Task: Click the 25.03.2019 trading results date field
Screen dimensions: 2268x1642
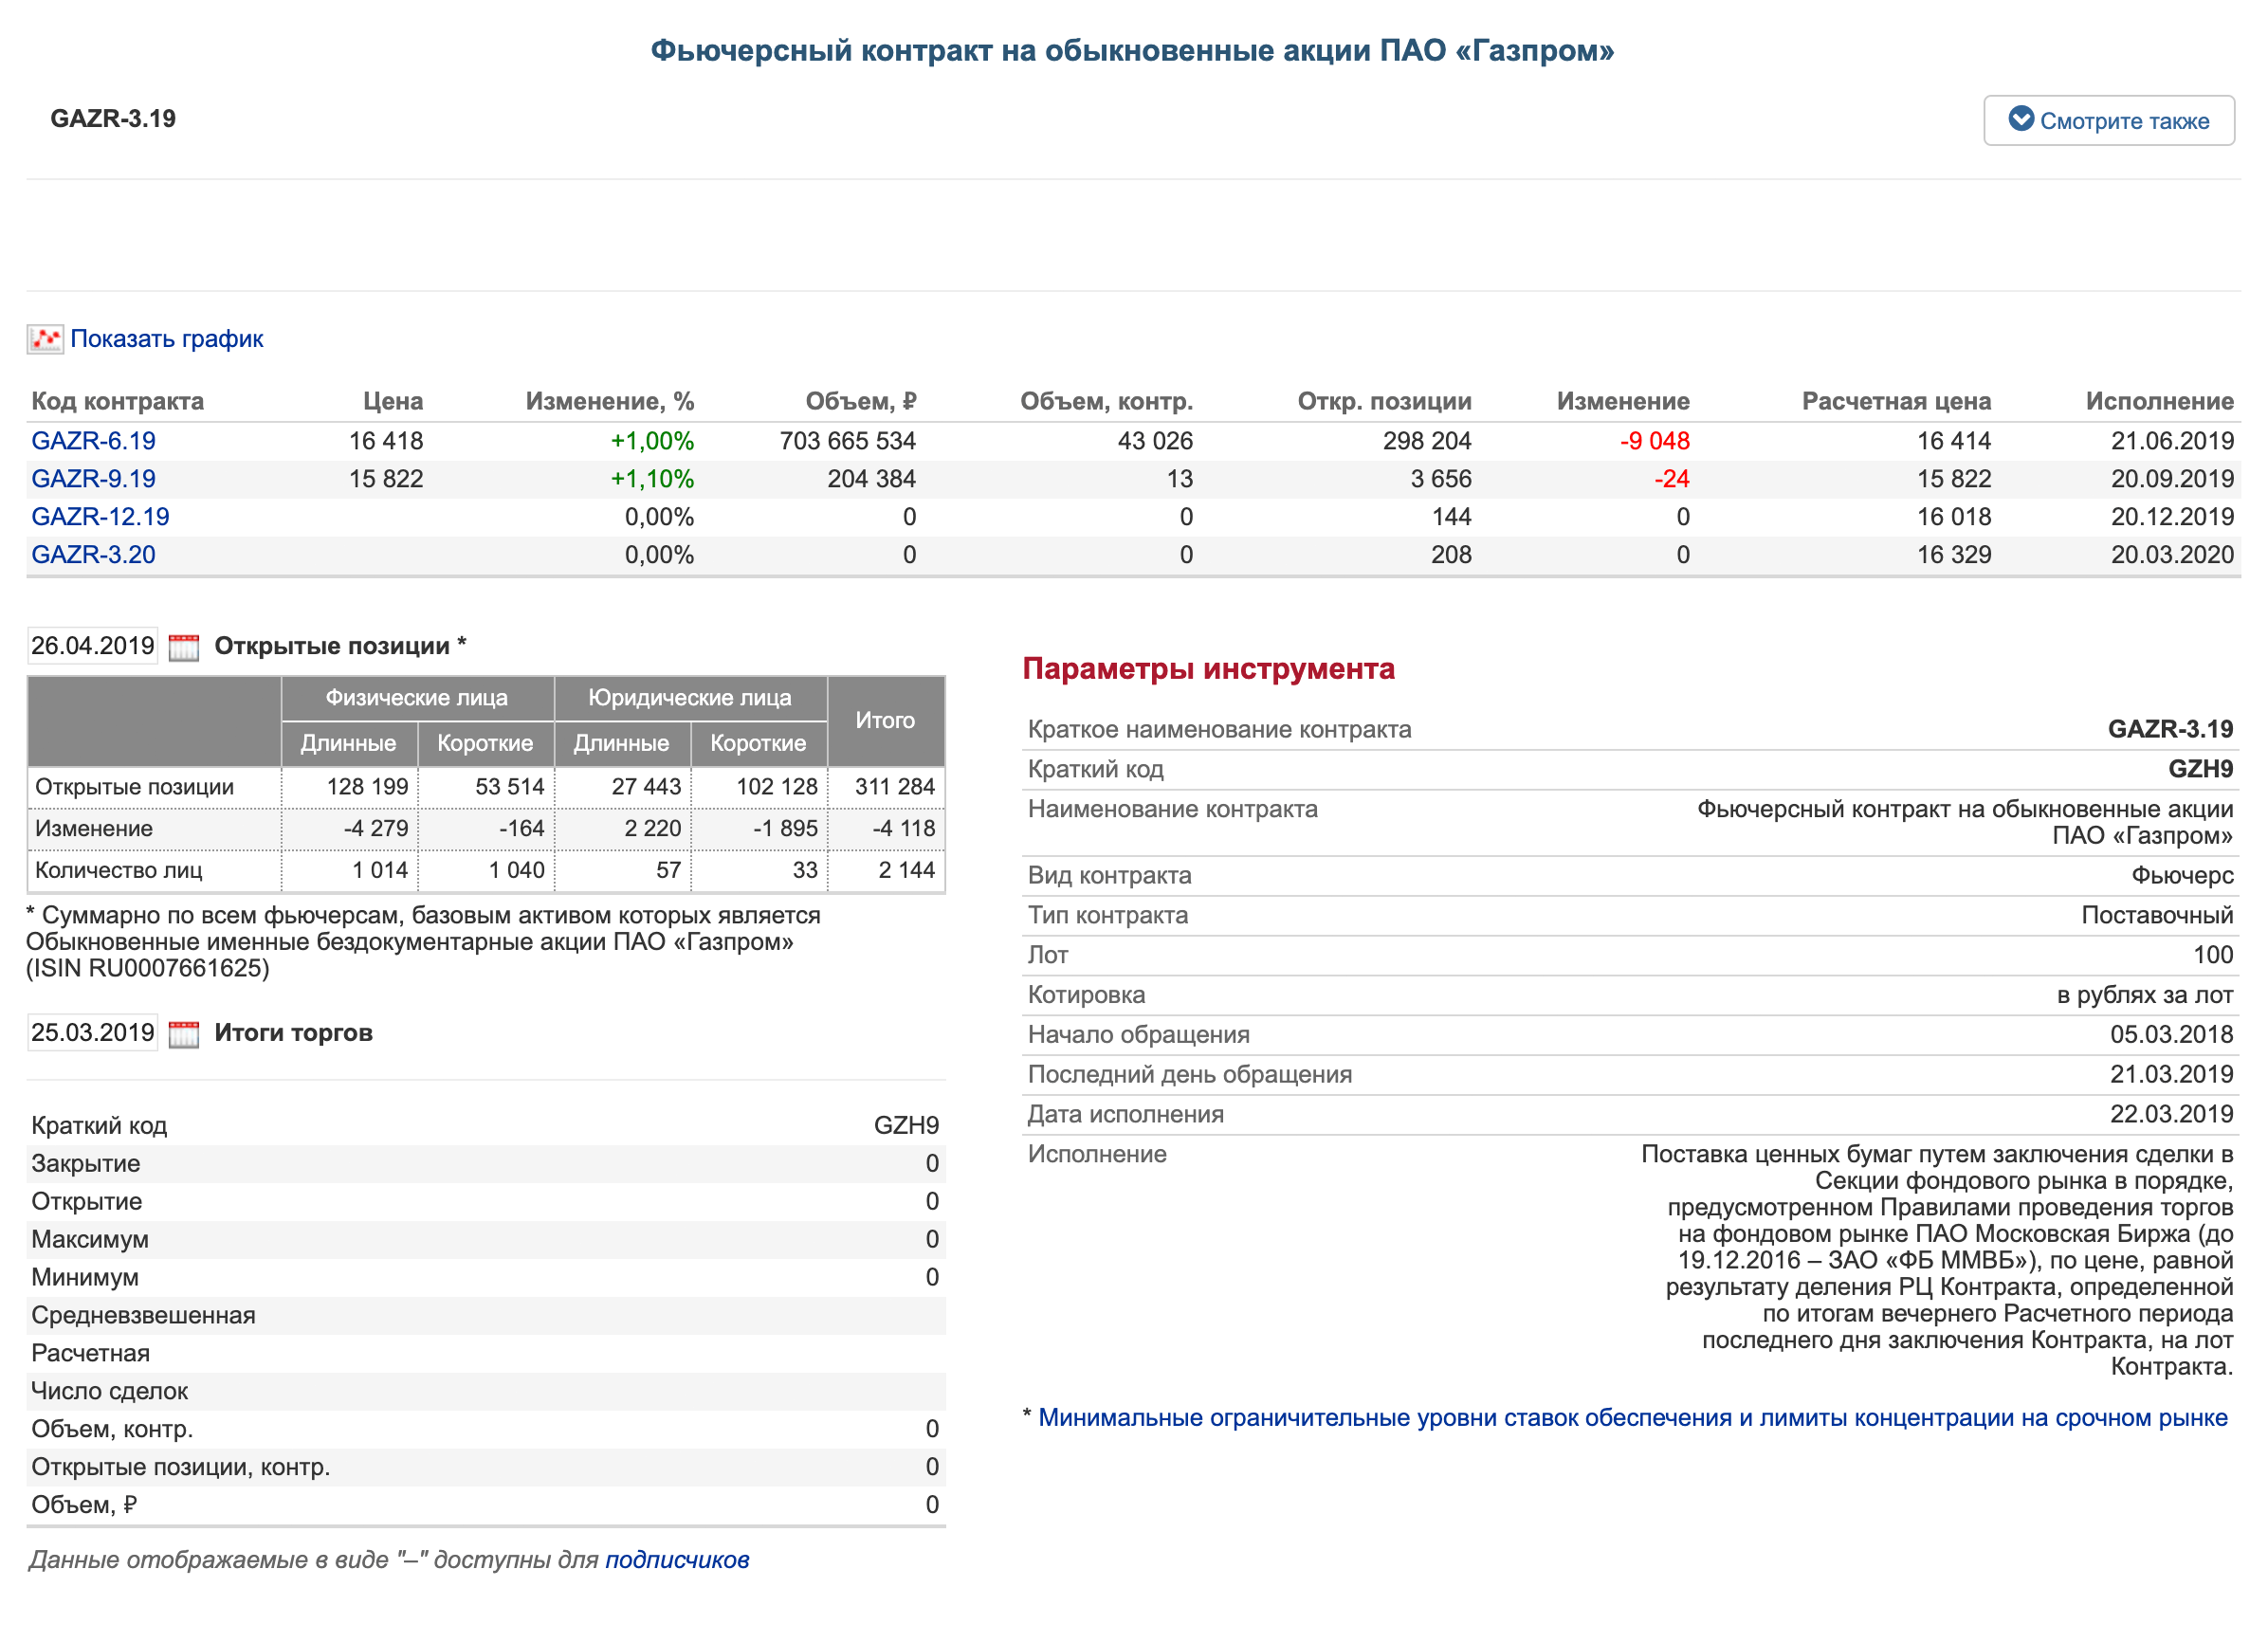Action: coord(92,1033)
